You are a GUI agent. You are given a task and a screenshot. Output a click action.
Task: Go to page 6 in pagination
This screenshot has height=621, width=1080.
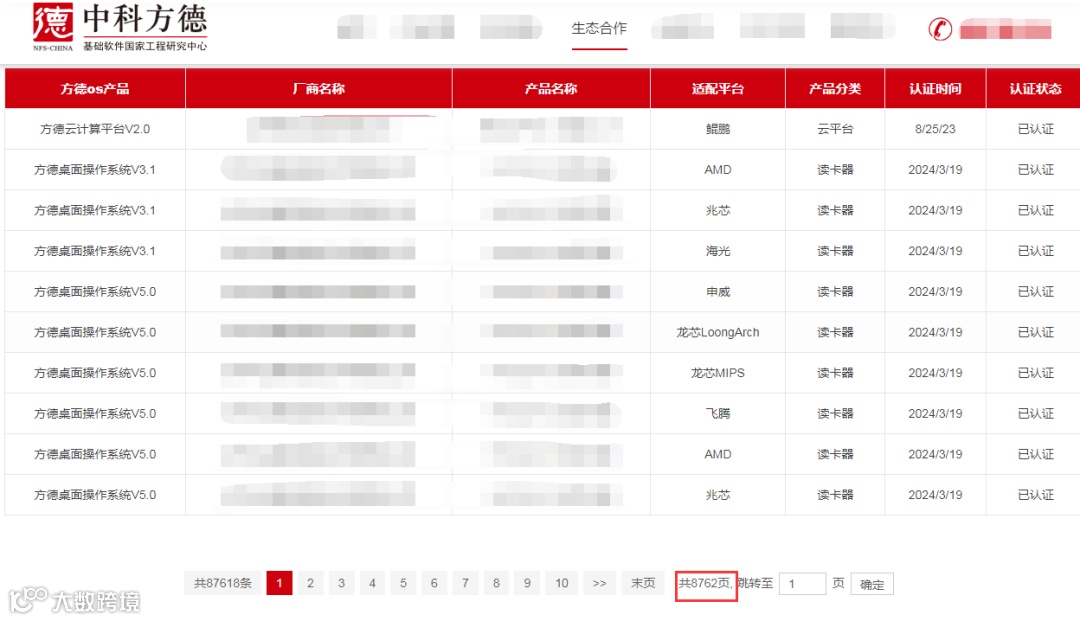[434, 583]
